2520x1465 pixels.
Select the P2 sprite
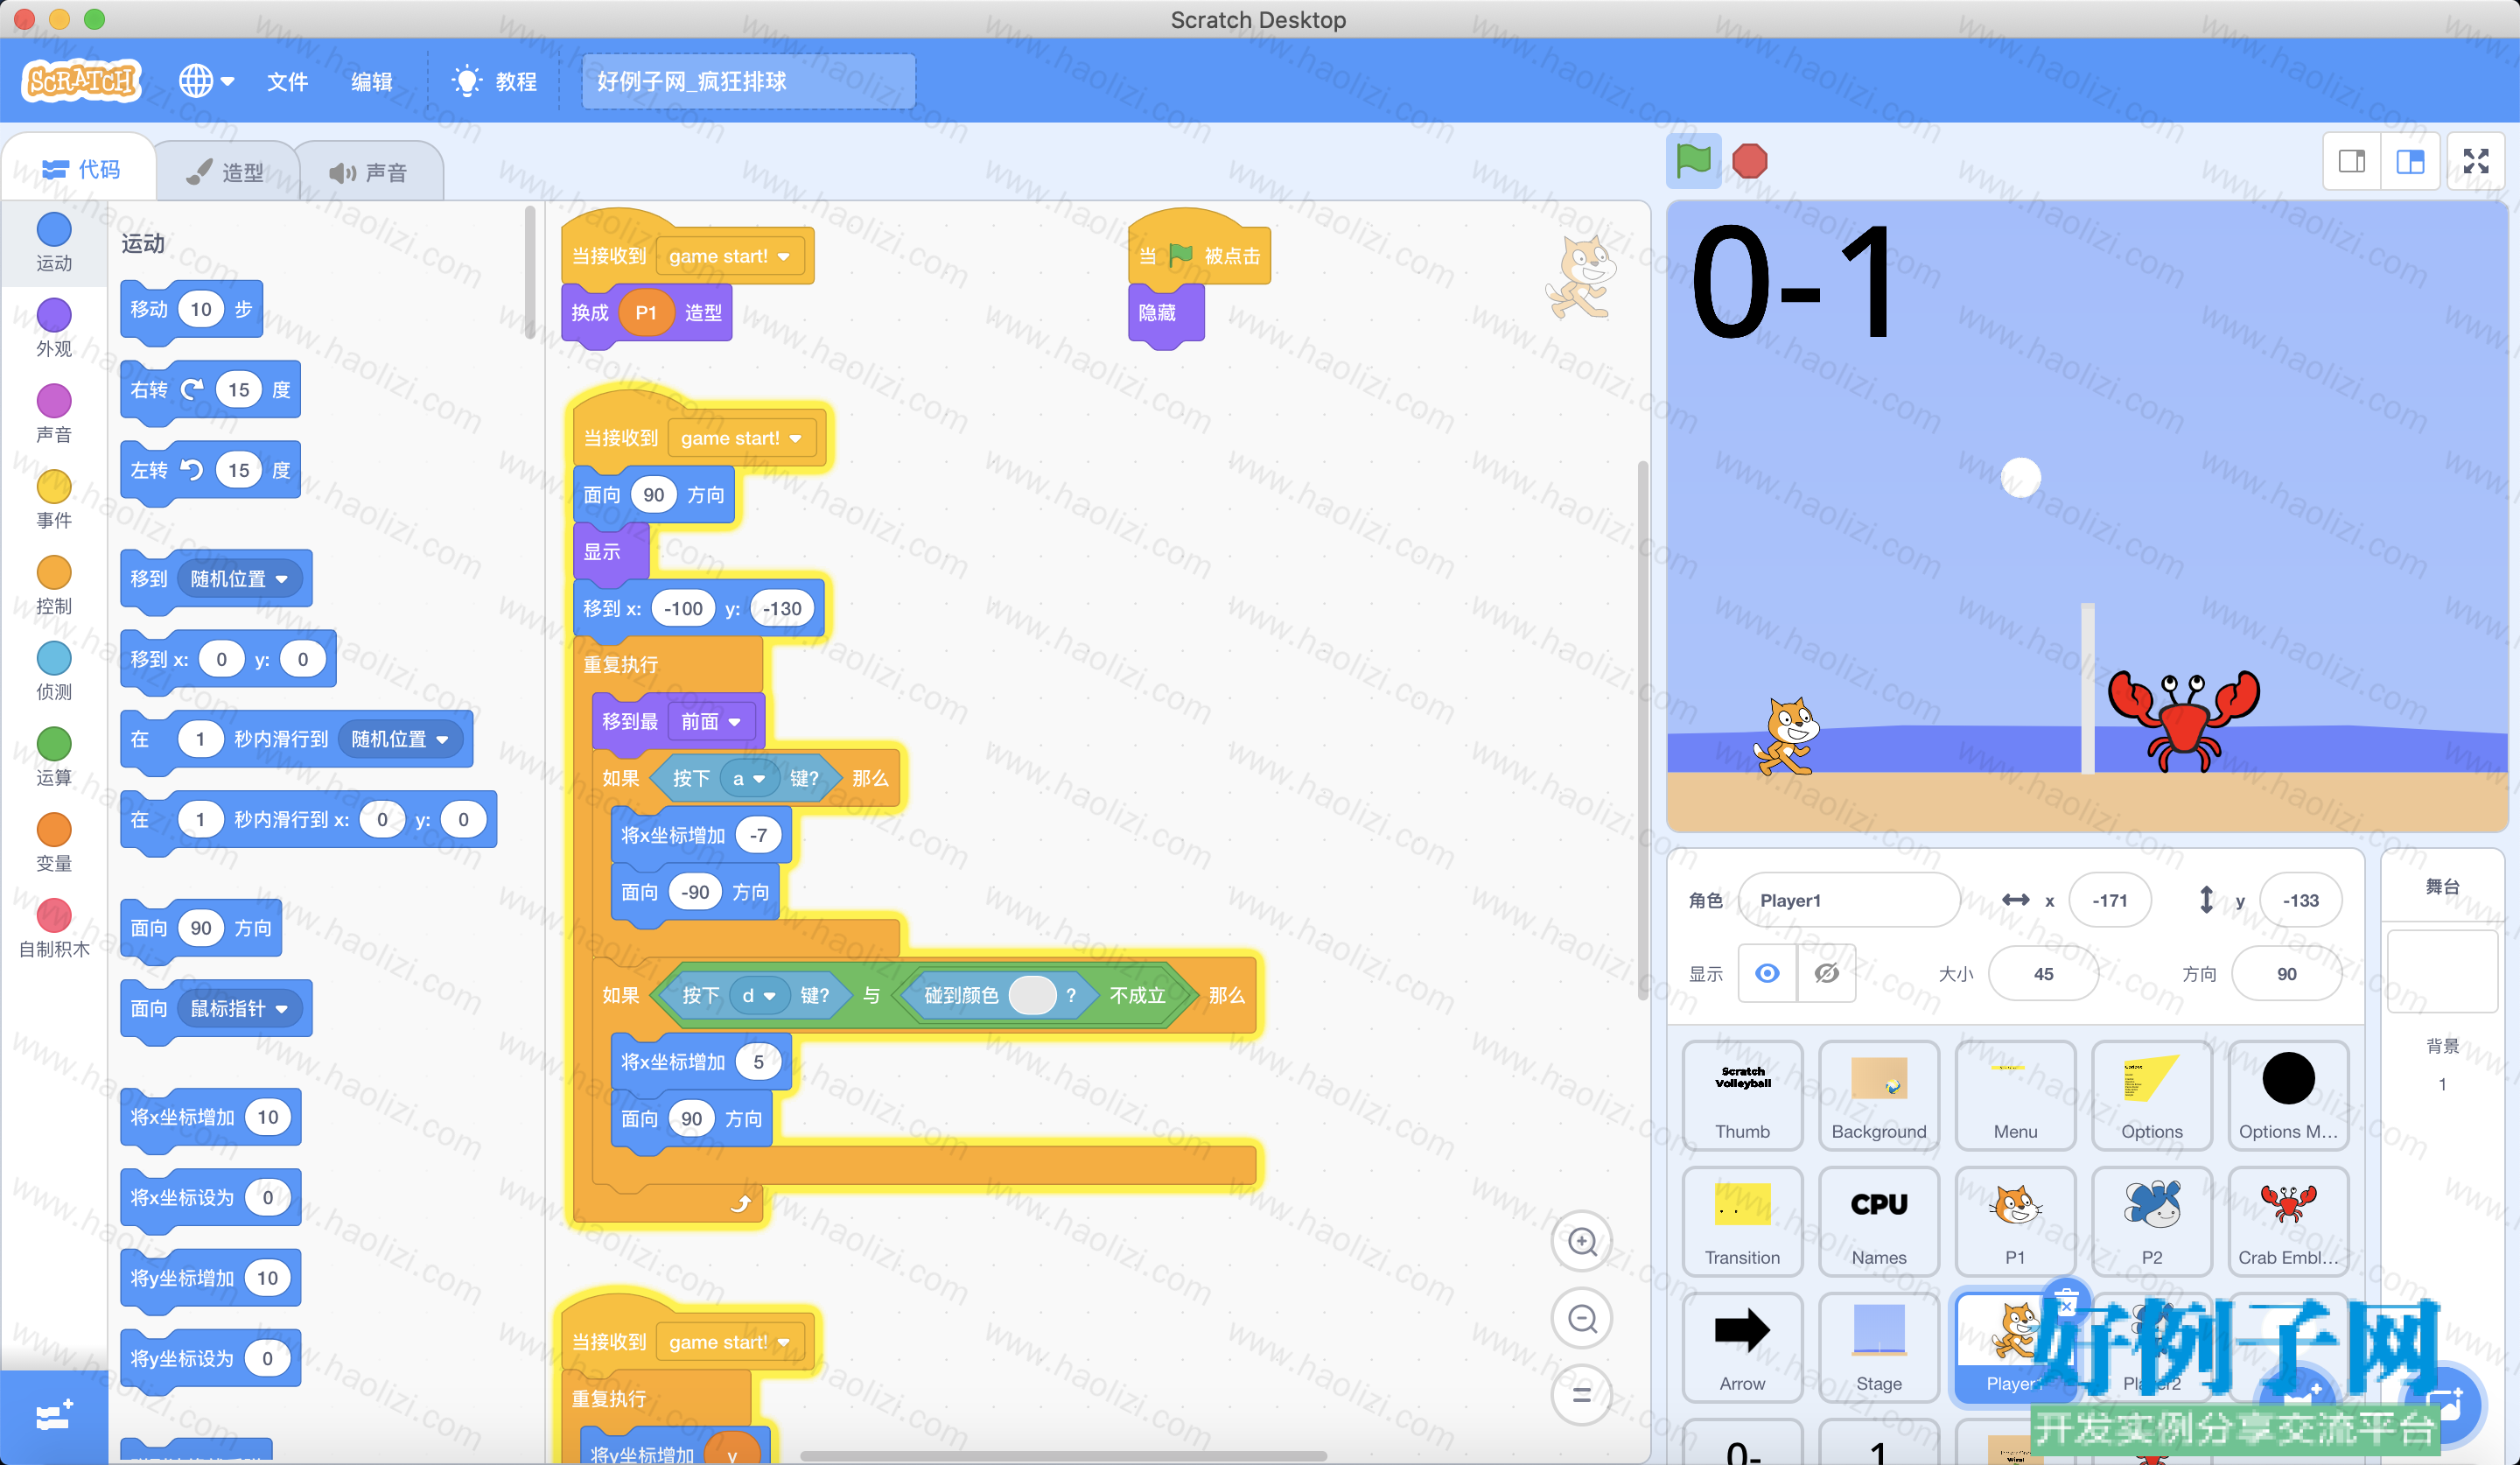coord(2152,1221)
